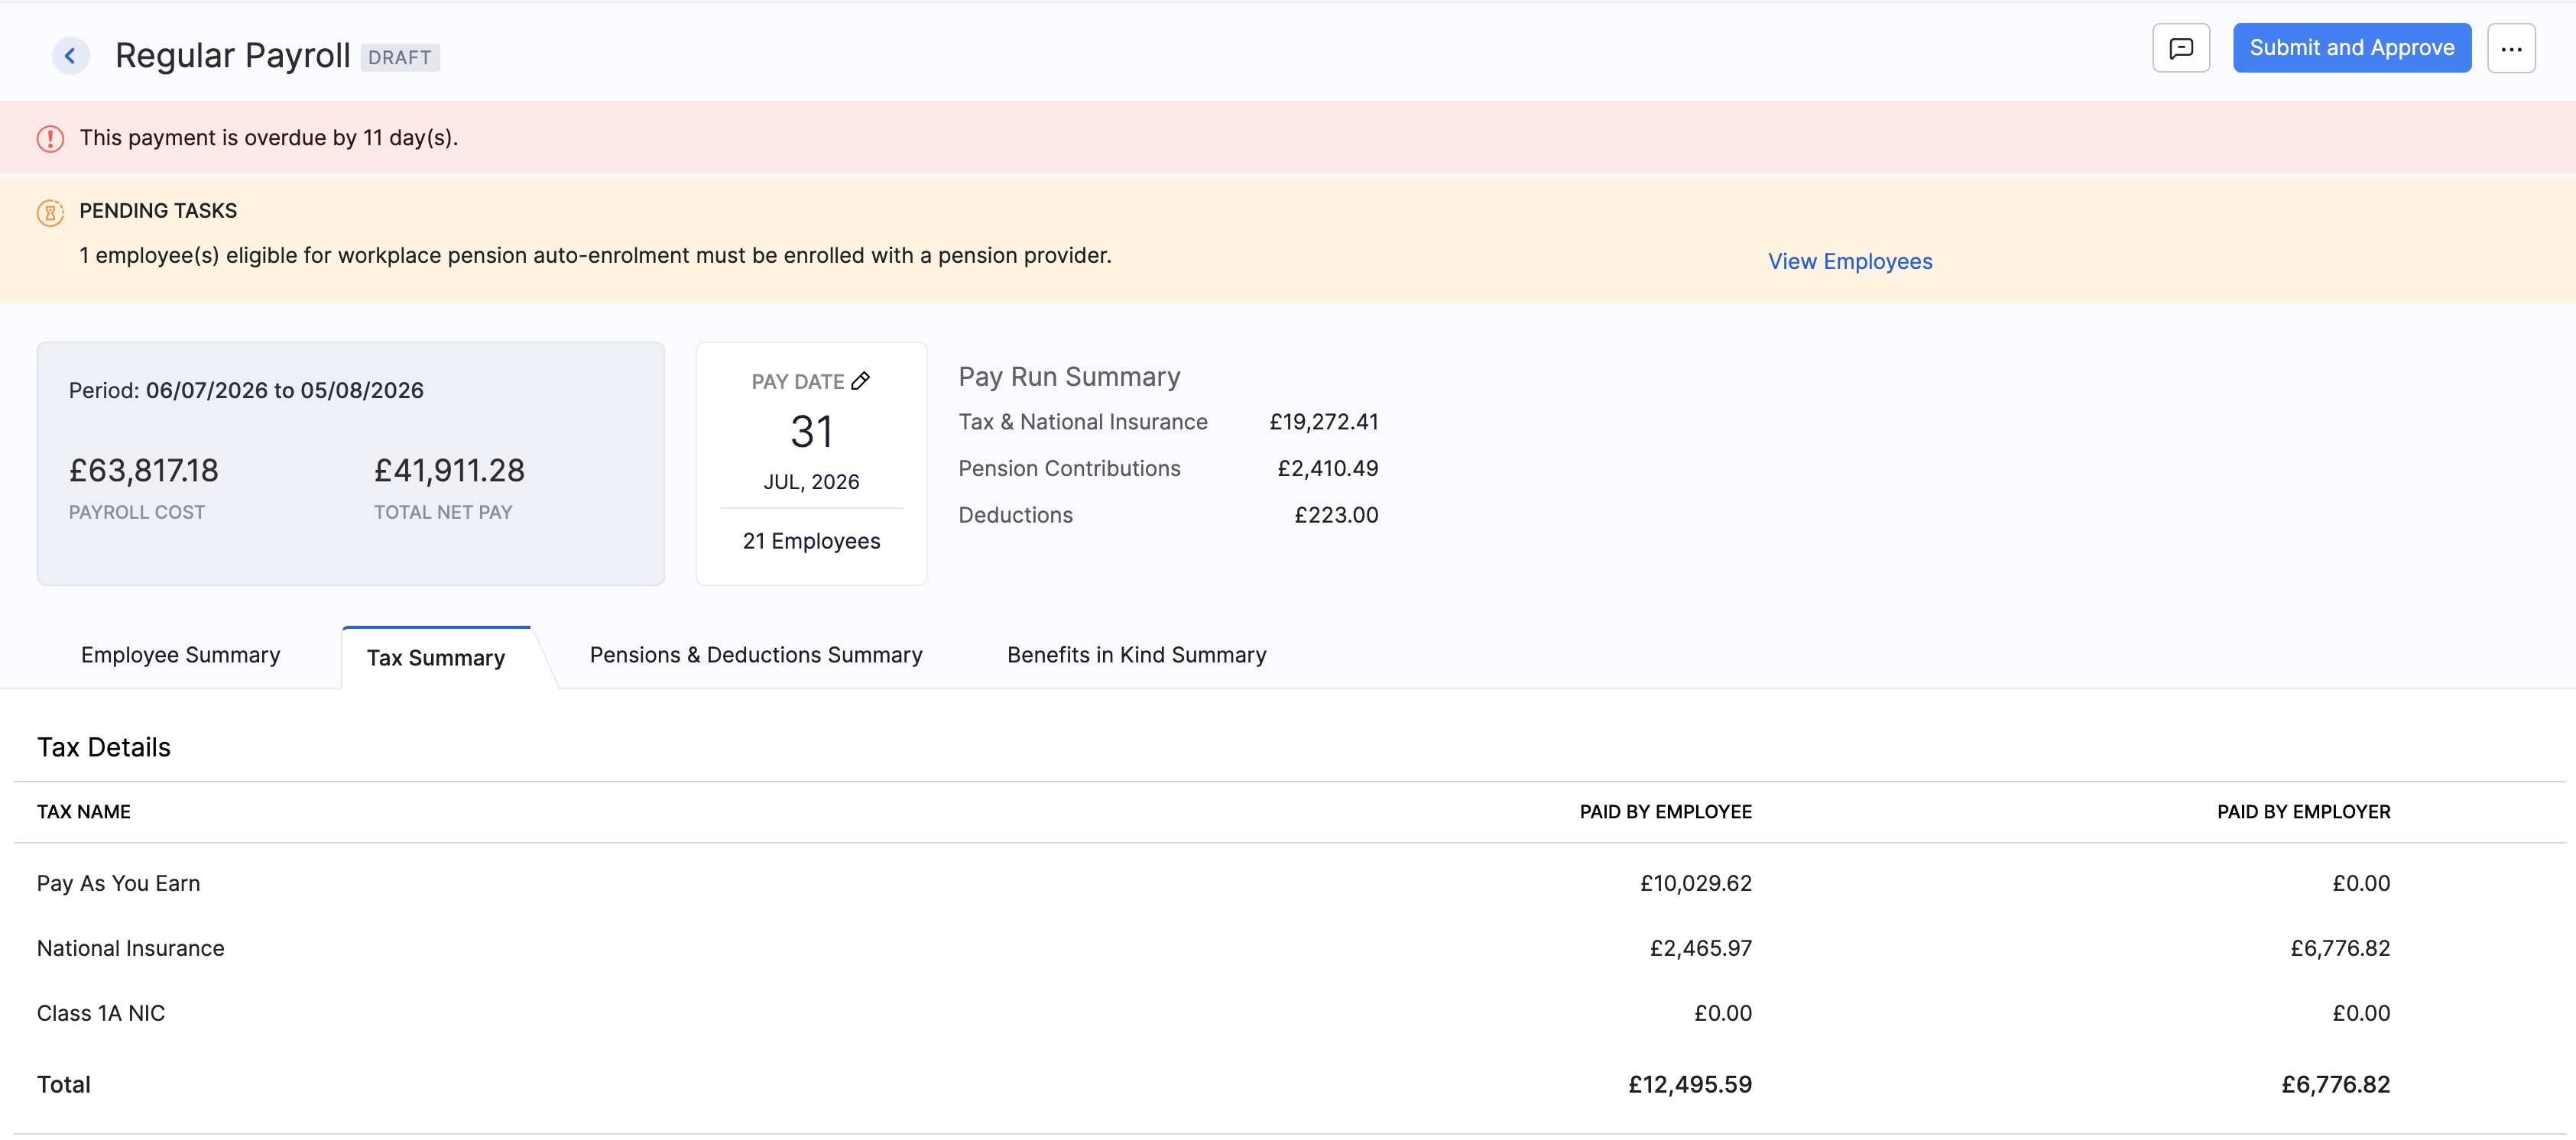Click total paid by employee £12,495.59

point(1689,1085)
